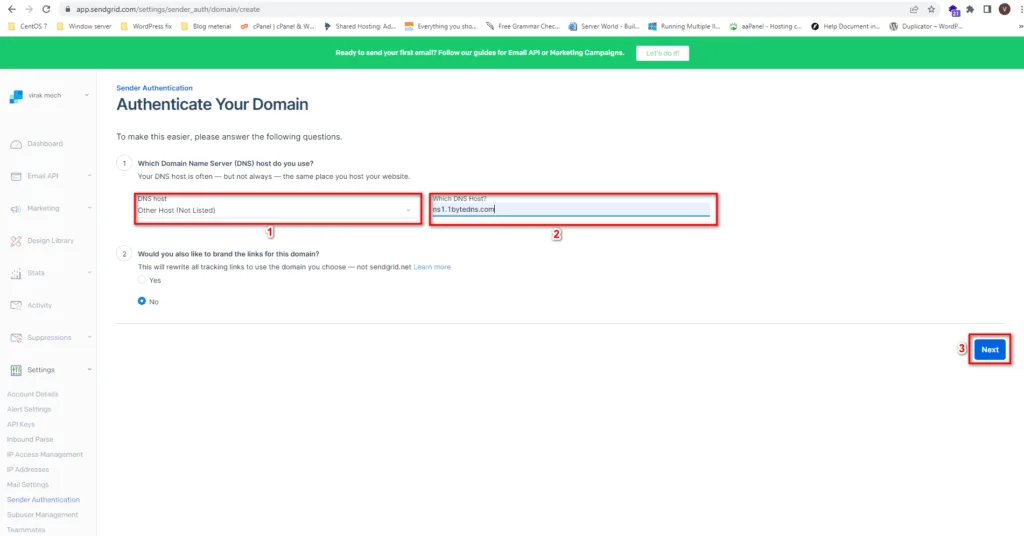Open the Running Multiple bookmark

(684, 27)
